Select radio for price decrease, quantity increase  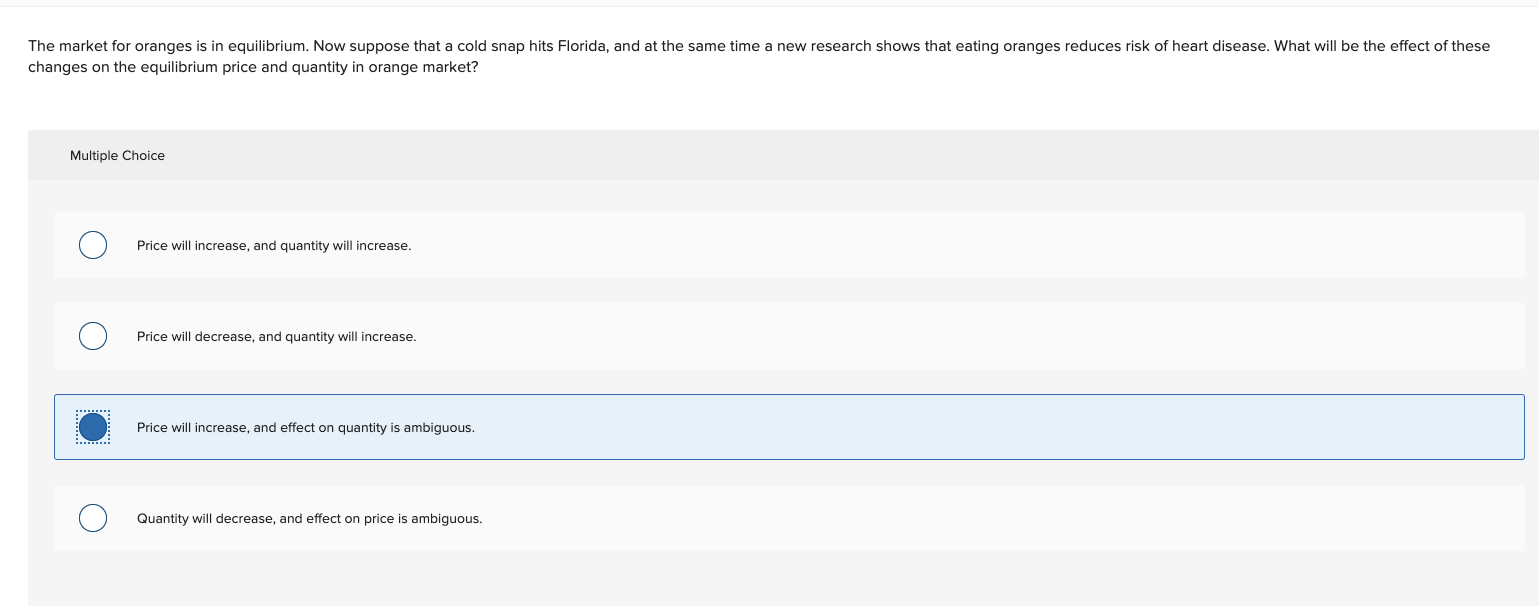[x=93, y=336]
